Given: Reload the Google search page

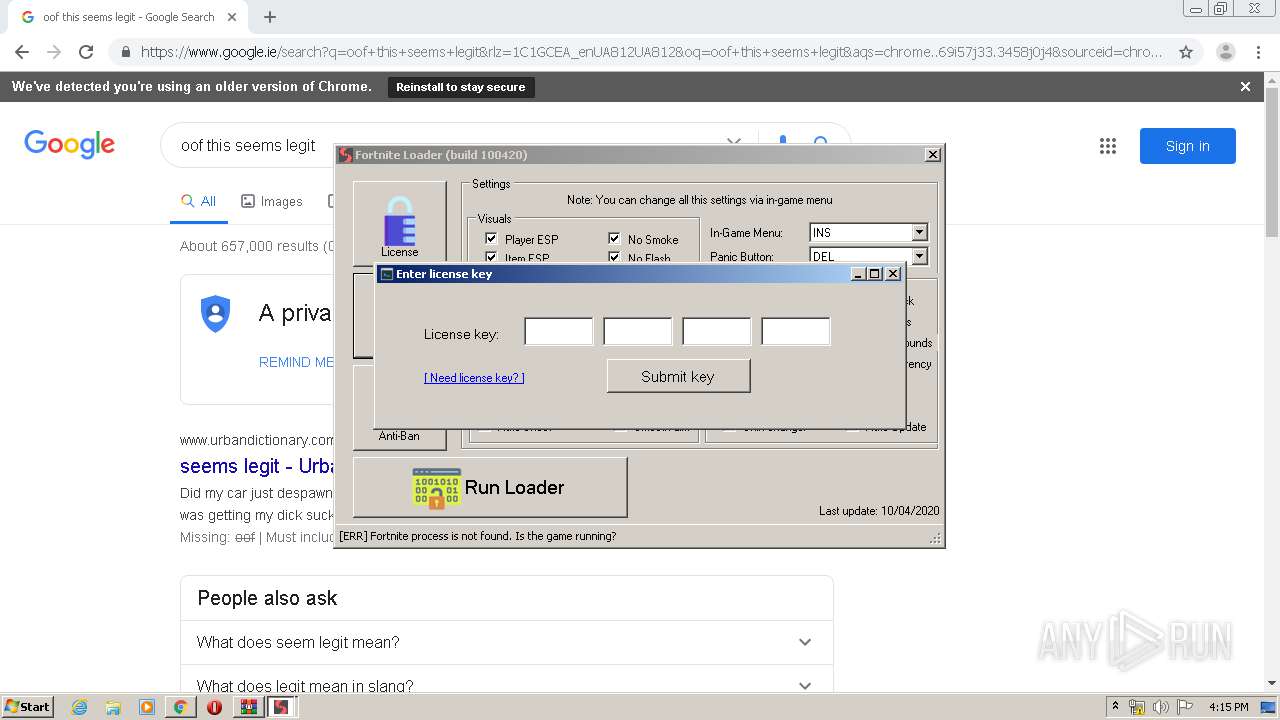Looking at the screenshot, I should [x=86, y=52].
